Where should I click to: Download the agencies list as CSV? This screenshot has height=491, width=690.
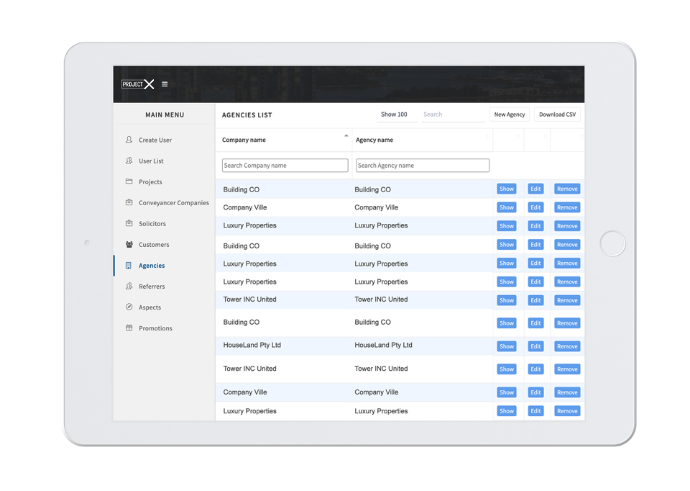[557, 115]
